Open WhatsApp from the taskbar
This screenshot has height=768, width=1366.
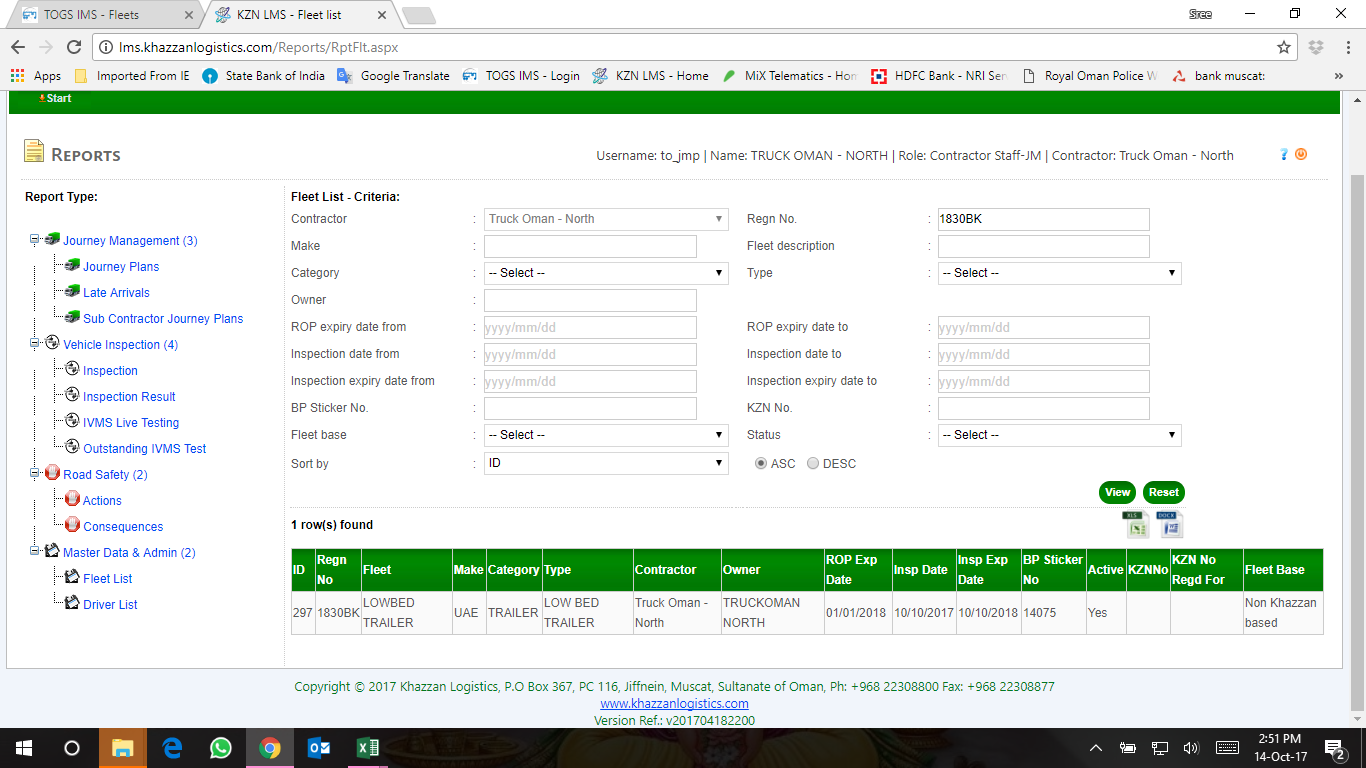221,748
